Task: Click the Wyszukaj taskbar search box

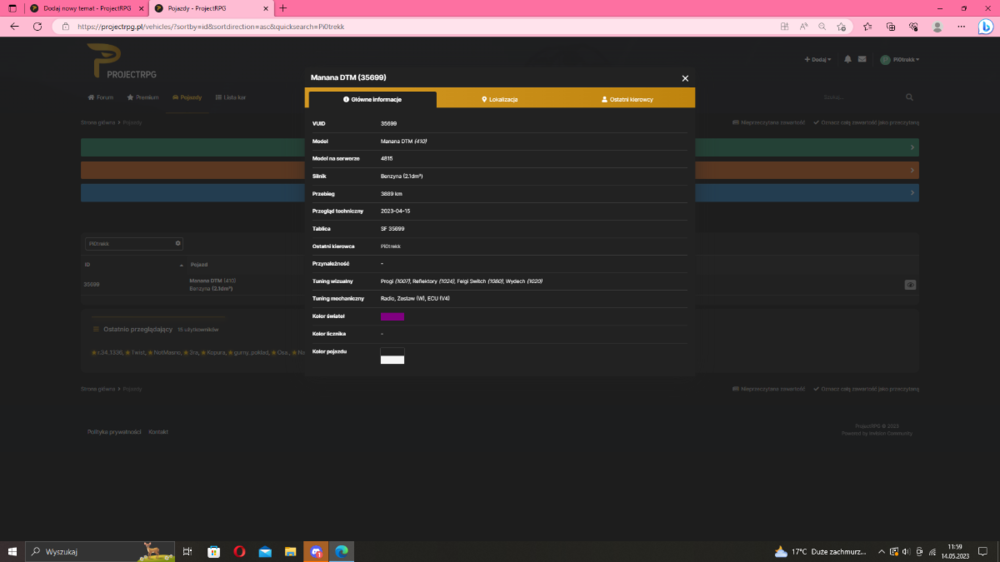Action: click(x=100, y=551)
